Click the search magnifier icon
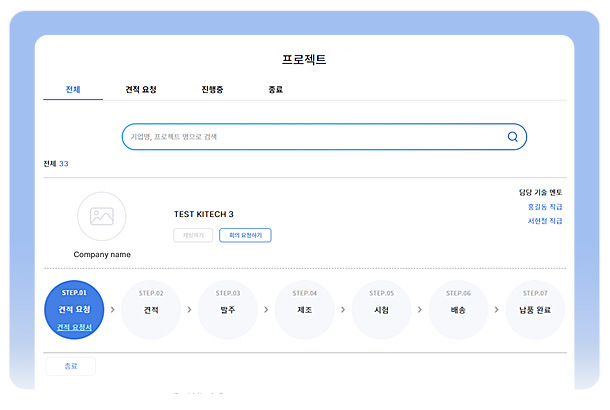Screen dimensions: 610x410 coord(513,137)
